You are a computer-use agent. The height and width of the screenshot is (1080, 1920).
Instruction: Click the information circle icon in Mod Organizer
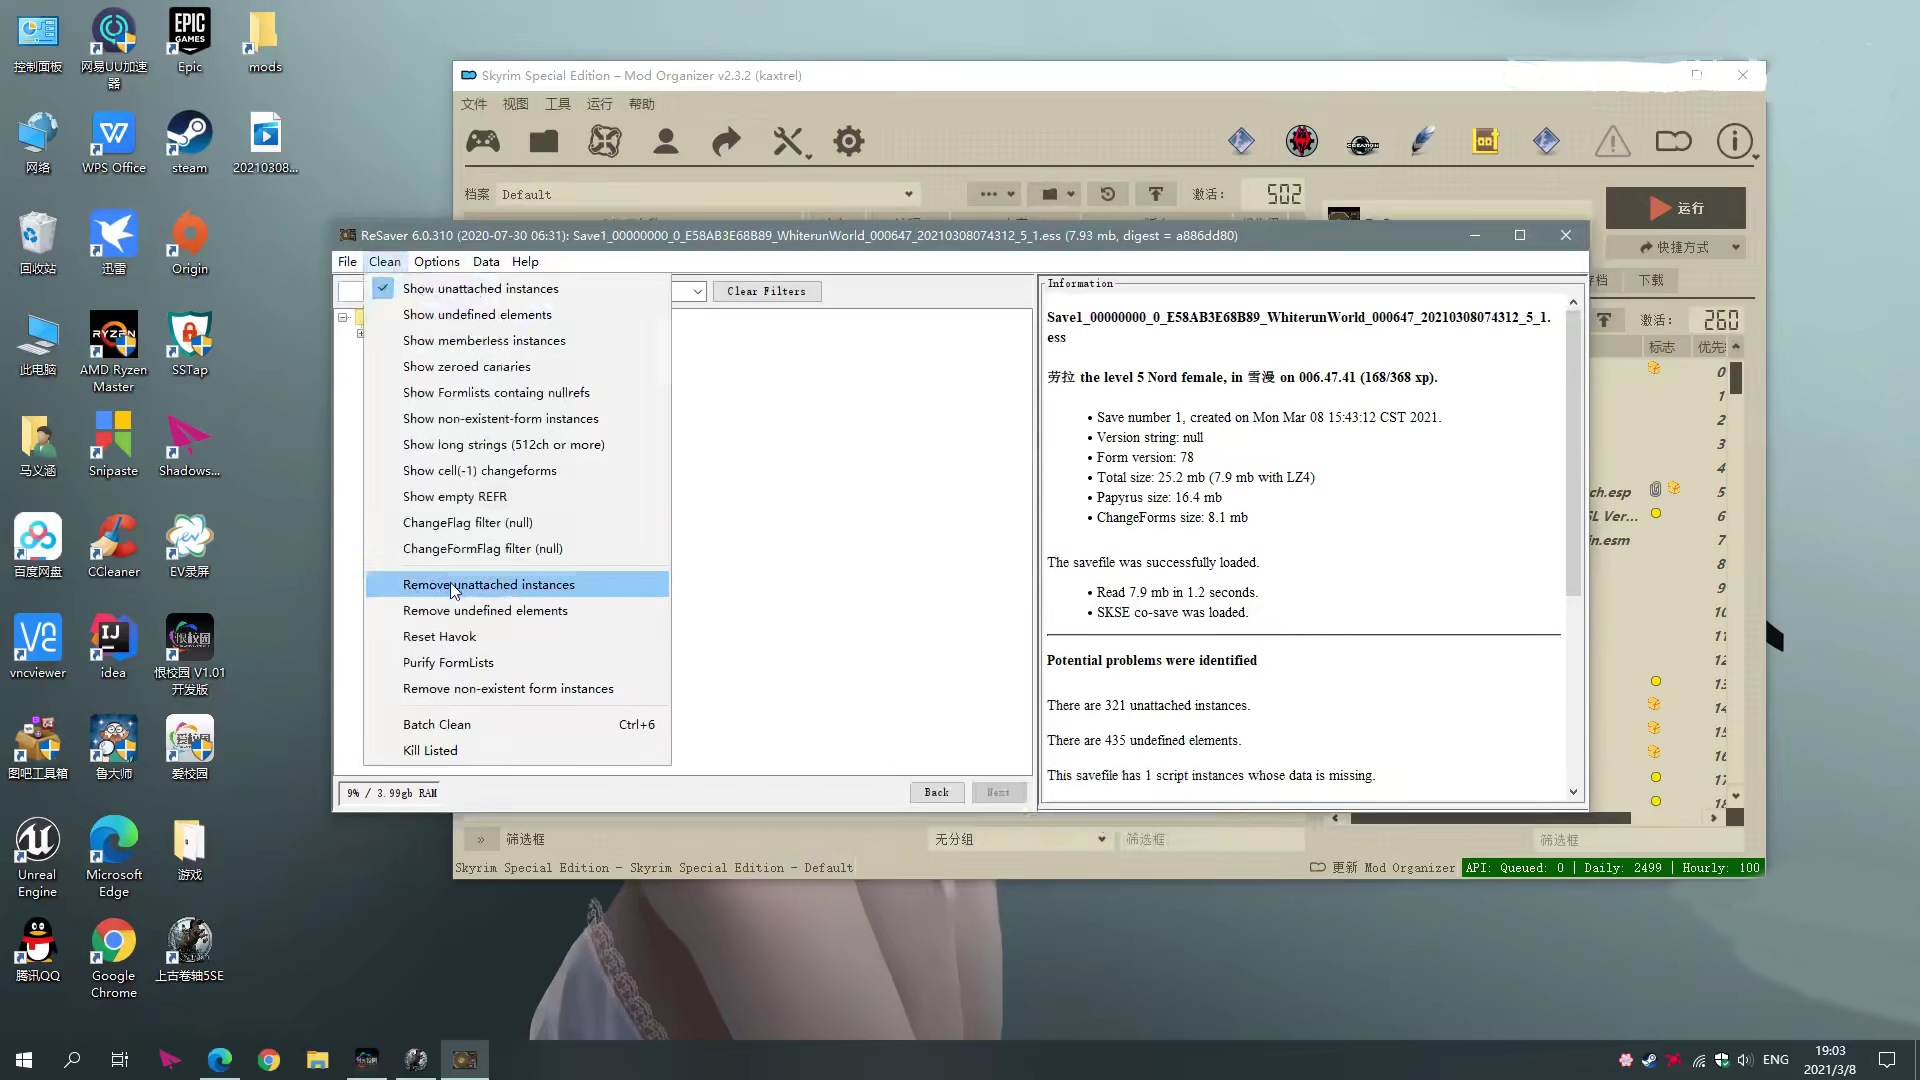click(1734, 141)
